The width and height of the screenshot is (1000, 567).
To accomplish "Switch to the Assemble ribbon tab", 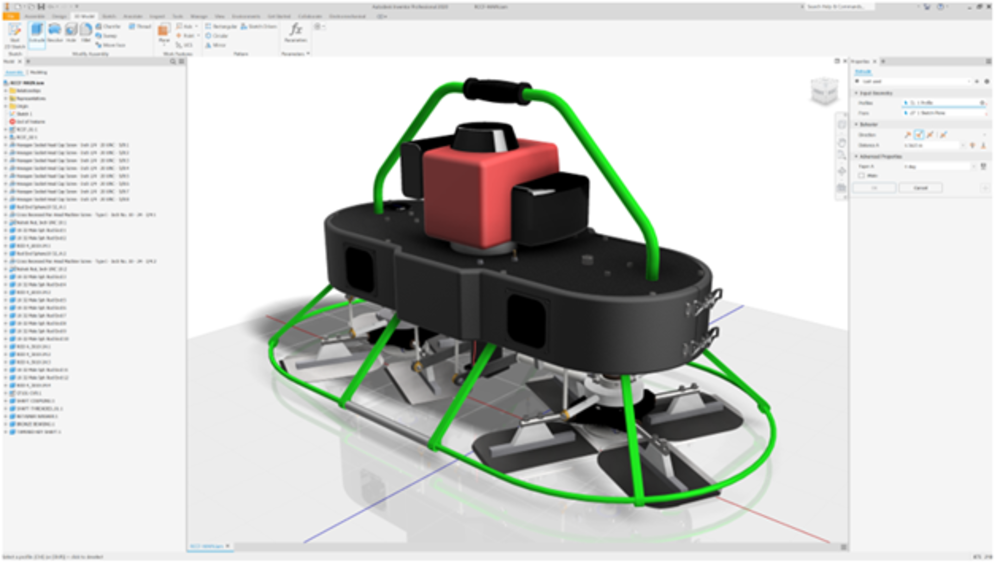I will [x=34, y=16].
